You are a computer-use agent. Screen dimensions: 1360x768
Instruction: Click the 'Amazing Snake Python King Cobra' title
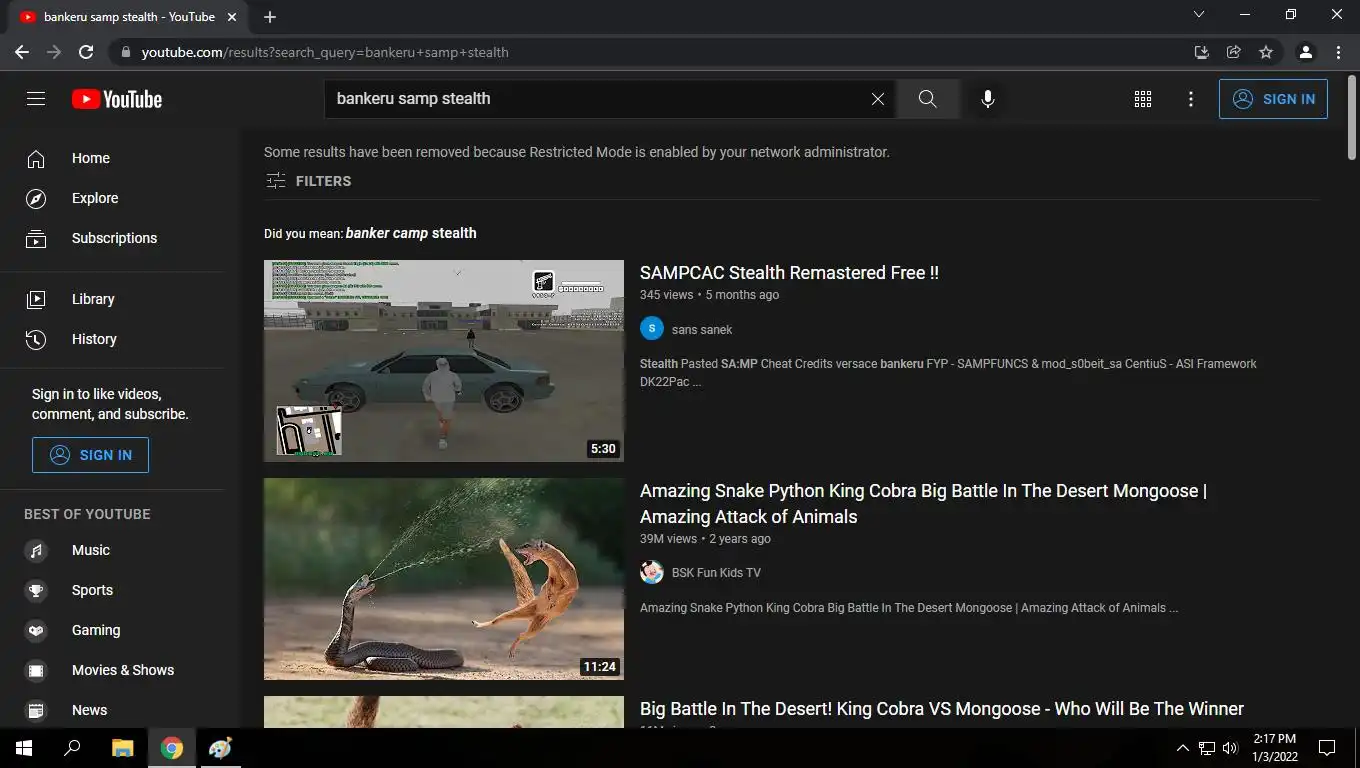click(x=923, y=504)
